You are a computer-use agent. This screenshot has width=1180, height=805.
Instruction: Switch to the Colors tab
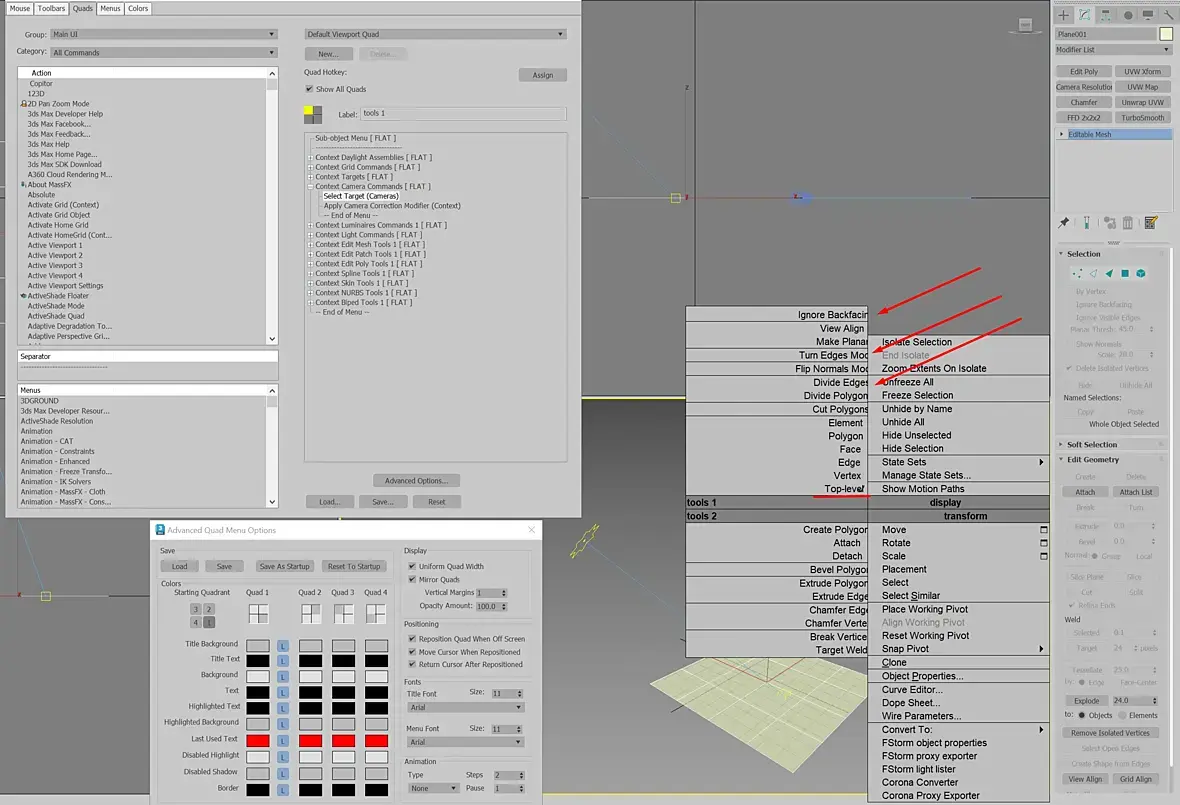tap(138, 8)
